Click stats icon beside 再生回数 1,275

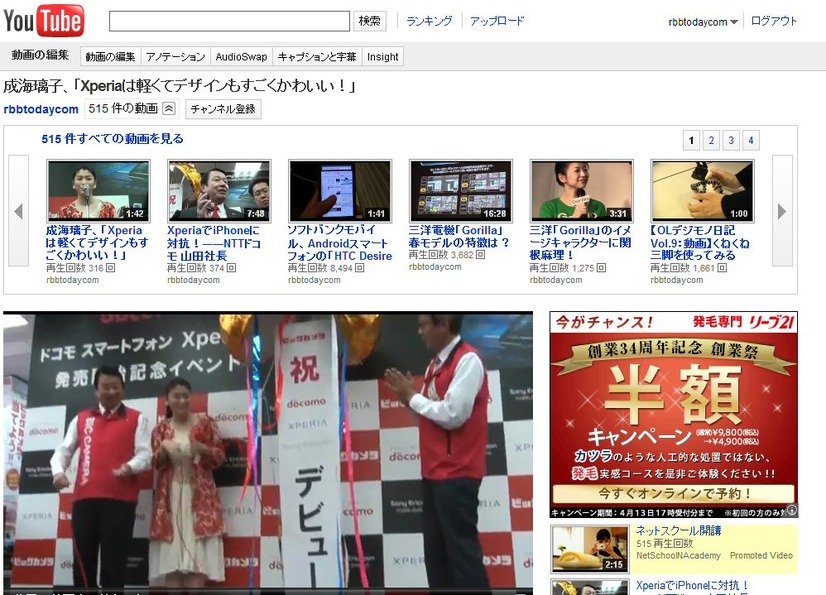pyautogui.click(x=601, y=268)
